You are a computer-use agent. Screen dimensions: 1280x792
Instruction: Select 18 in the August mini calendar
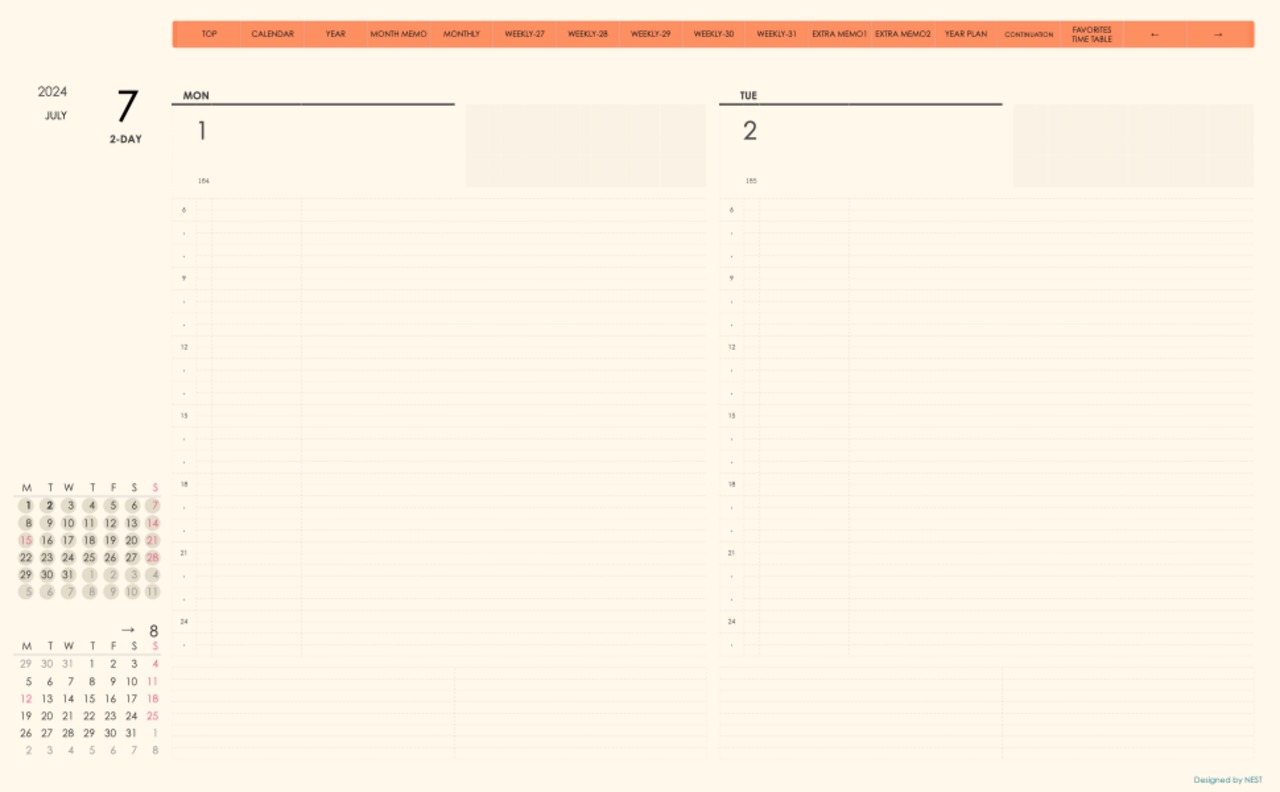[x=153, y=699]
